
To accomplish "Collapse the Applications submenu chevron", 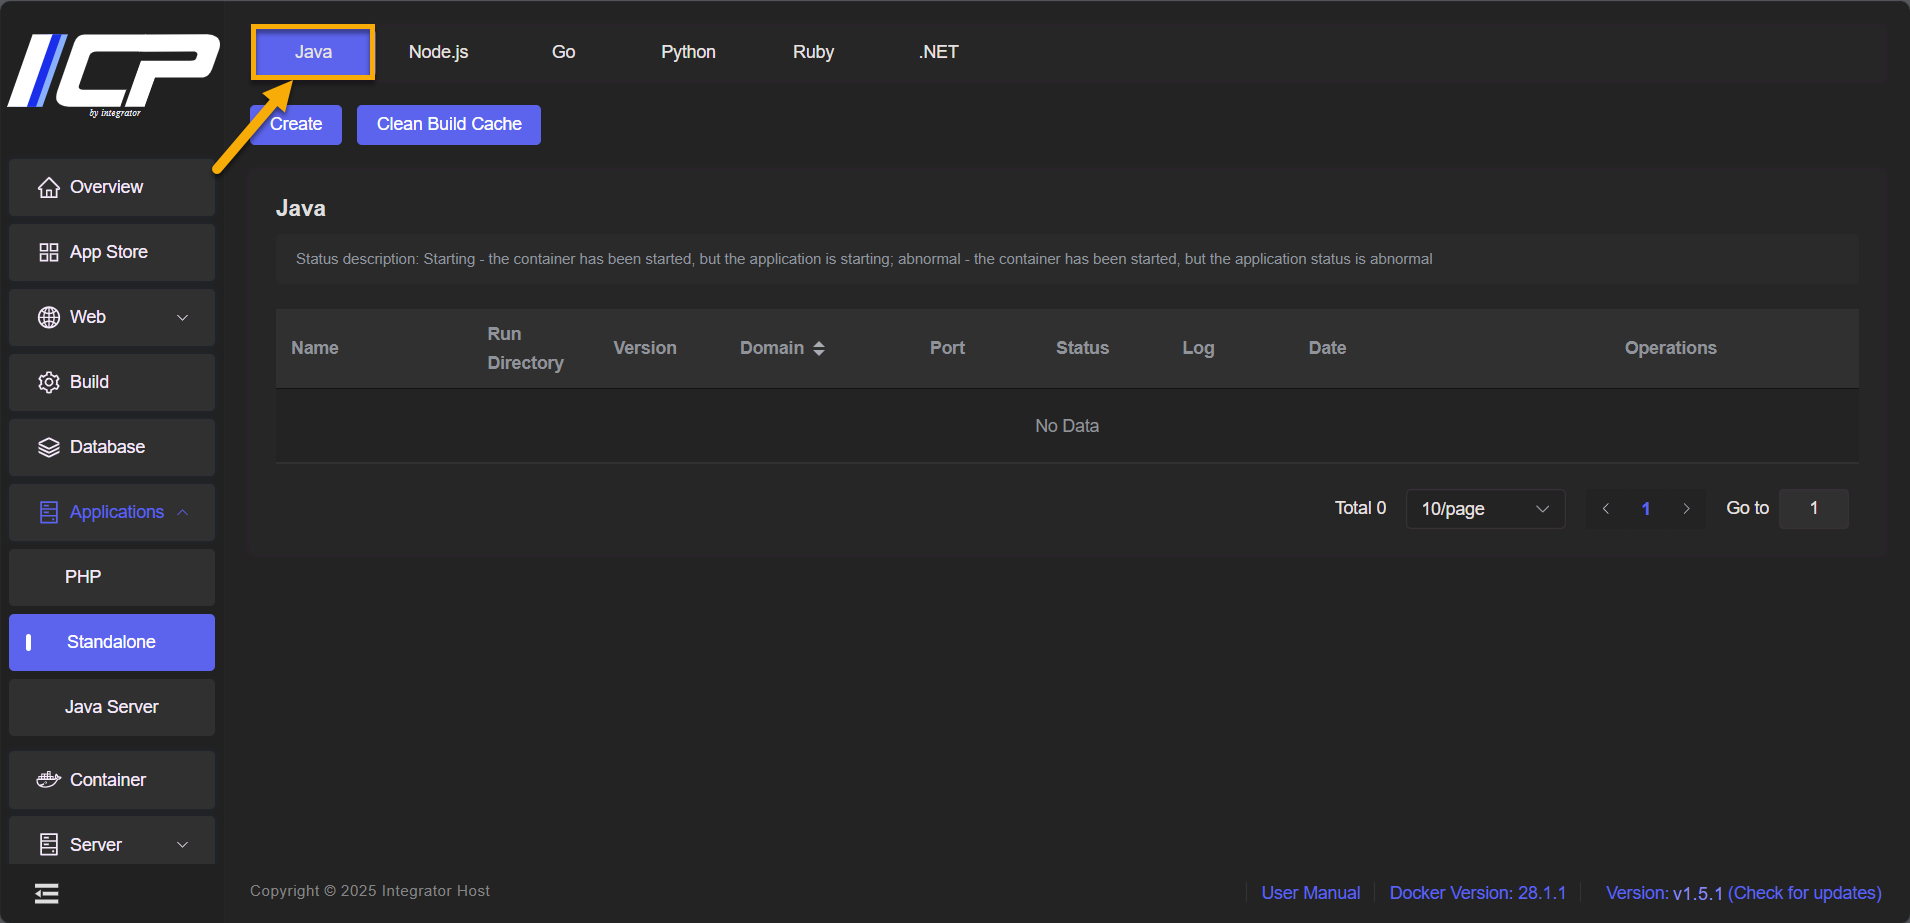I will tap(183, 513).
